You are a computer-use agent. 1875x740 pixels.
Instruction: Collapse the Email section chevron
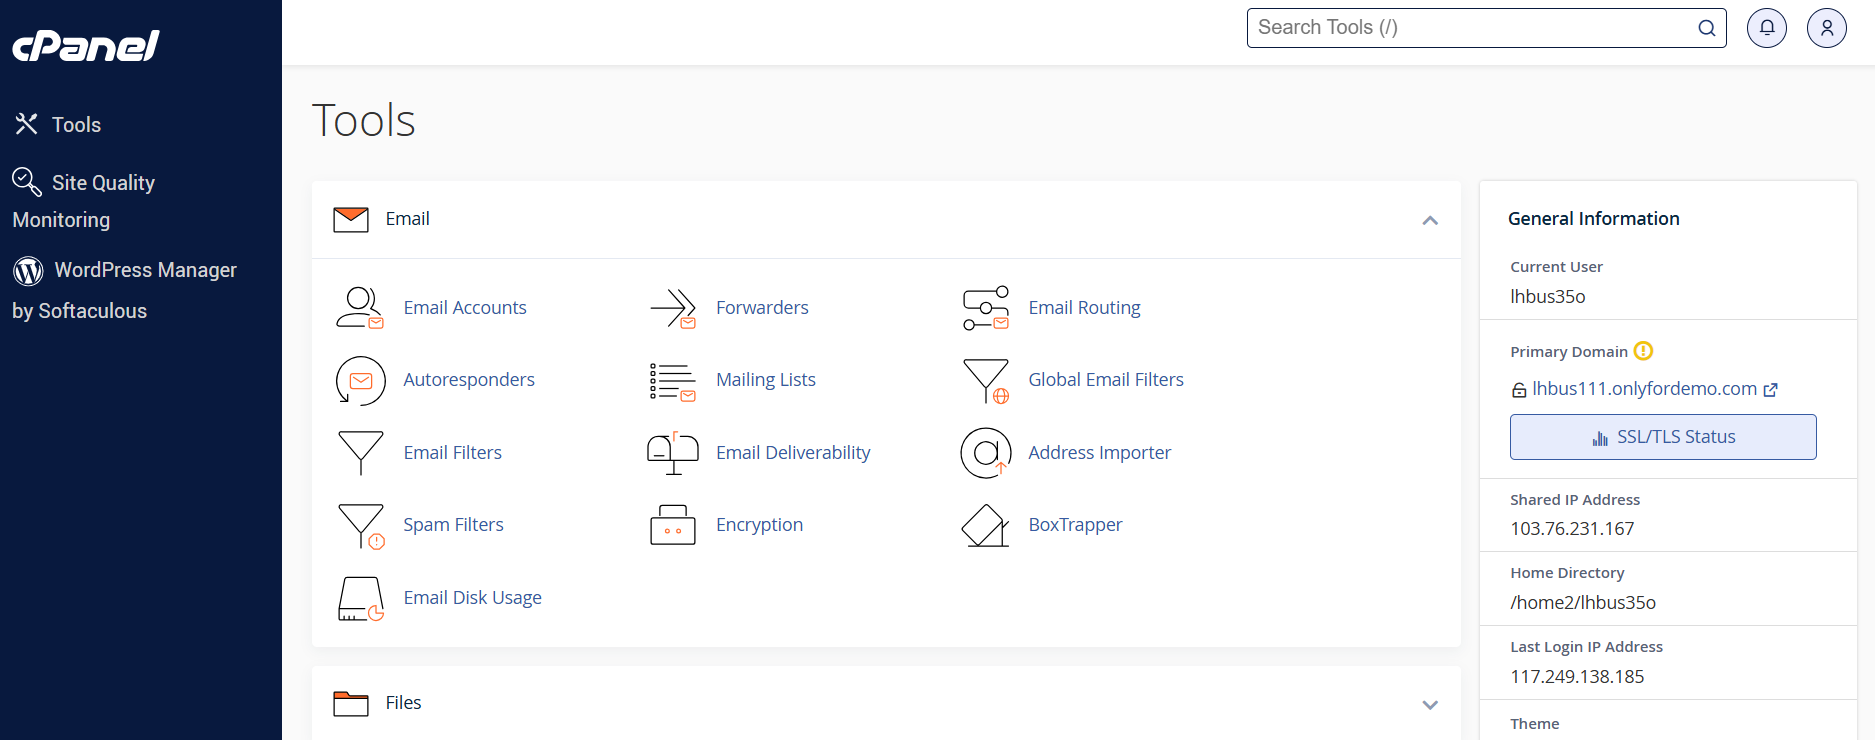pyautogui.click(x=1430, y=220)
